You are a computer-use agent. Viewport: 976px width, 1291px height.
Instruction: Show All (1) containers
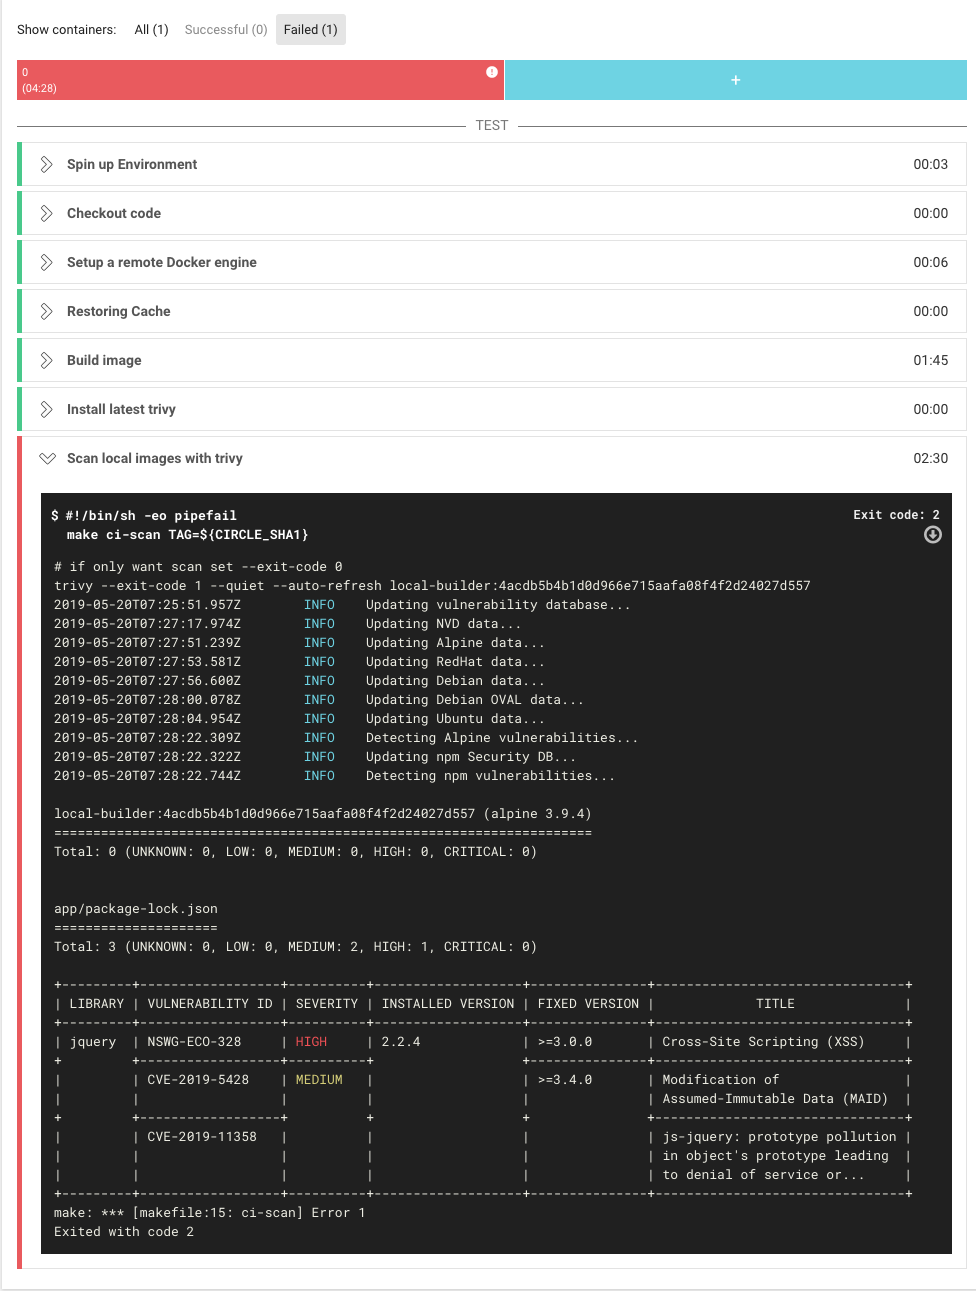click(x=151, y=30)
